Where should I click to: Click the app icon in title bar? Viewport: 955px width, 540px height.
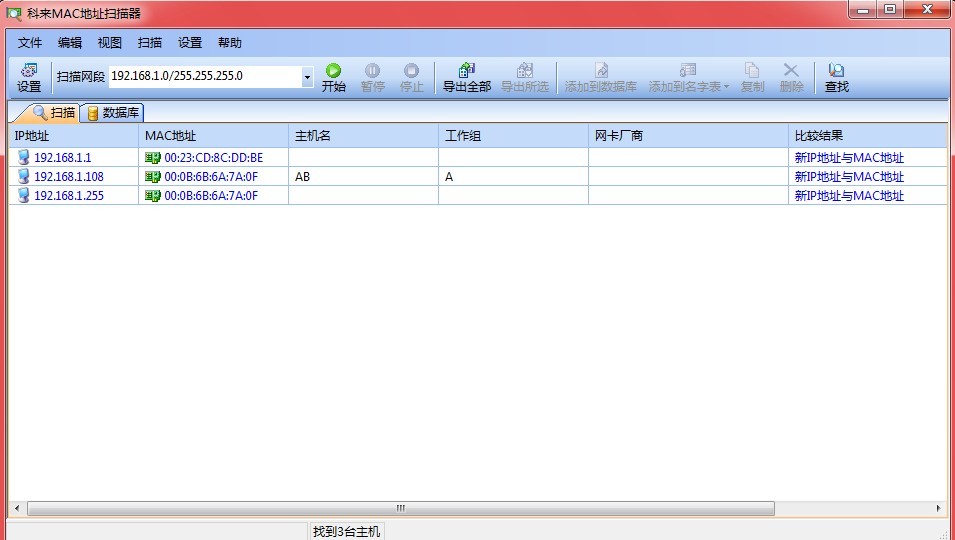pyautogui.click(x=13, y=13)
